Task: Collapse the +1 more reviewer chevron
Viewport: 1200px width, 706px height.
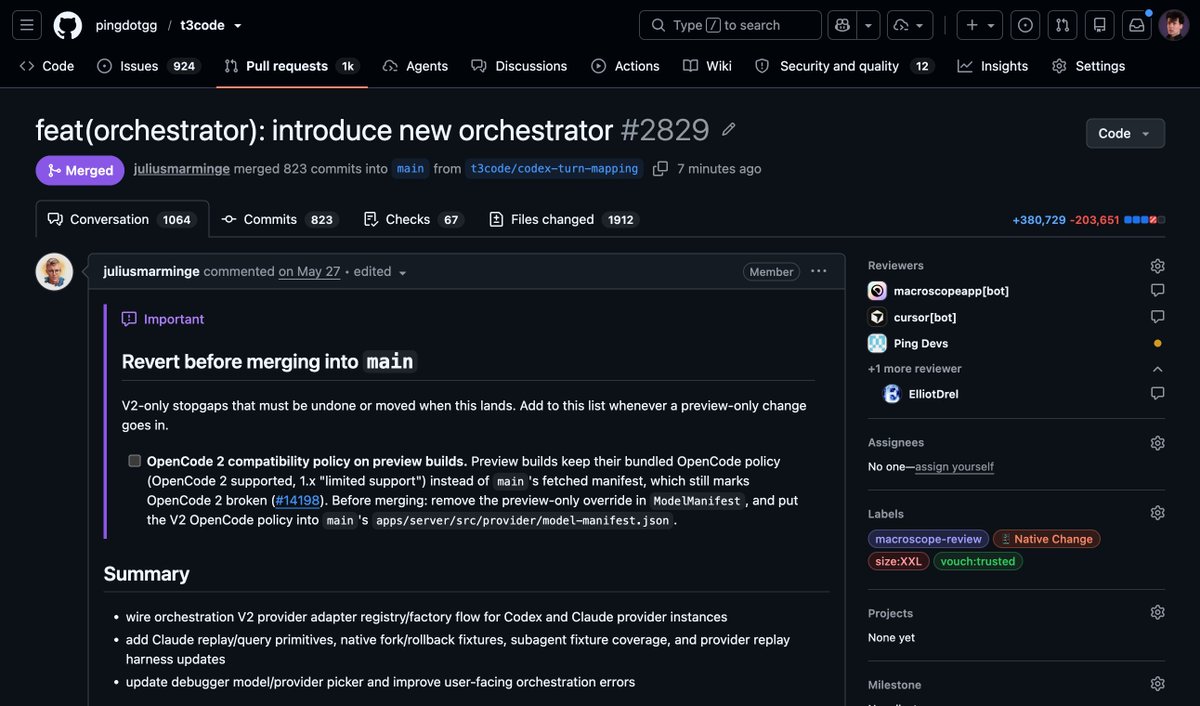Action: coord(1157,369)
